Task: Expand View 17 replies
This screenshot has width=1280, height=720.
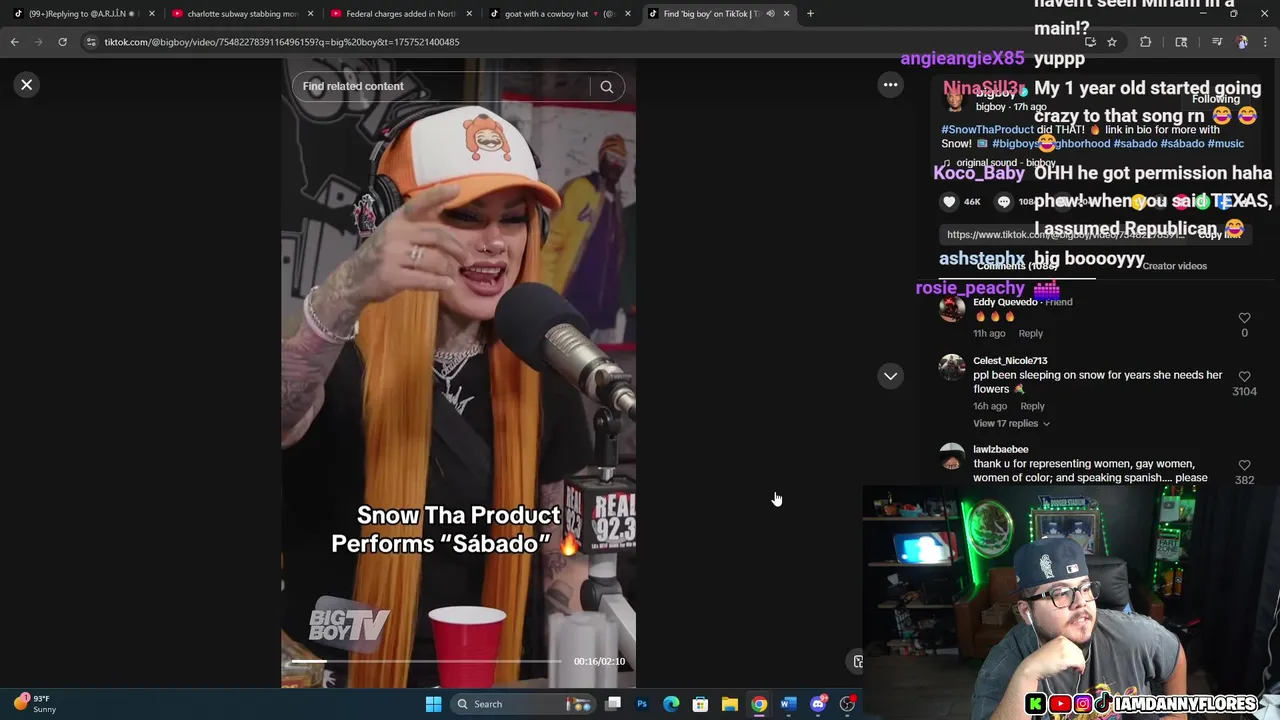Action: coord(1011,424)
